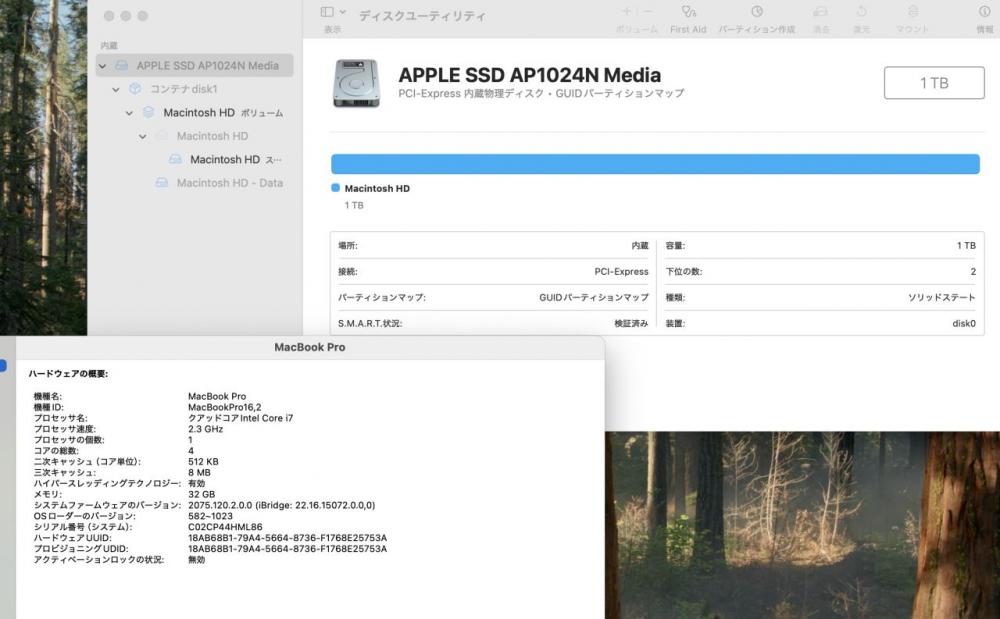Collapse the コンテナ disk1 tree row
This screenshot has height=619, width=1000.
point(116,89)
